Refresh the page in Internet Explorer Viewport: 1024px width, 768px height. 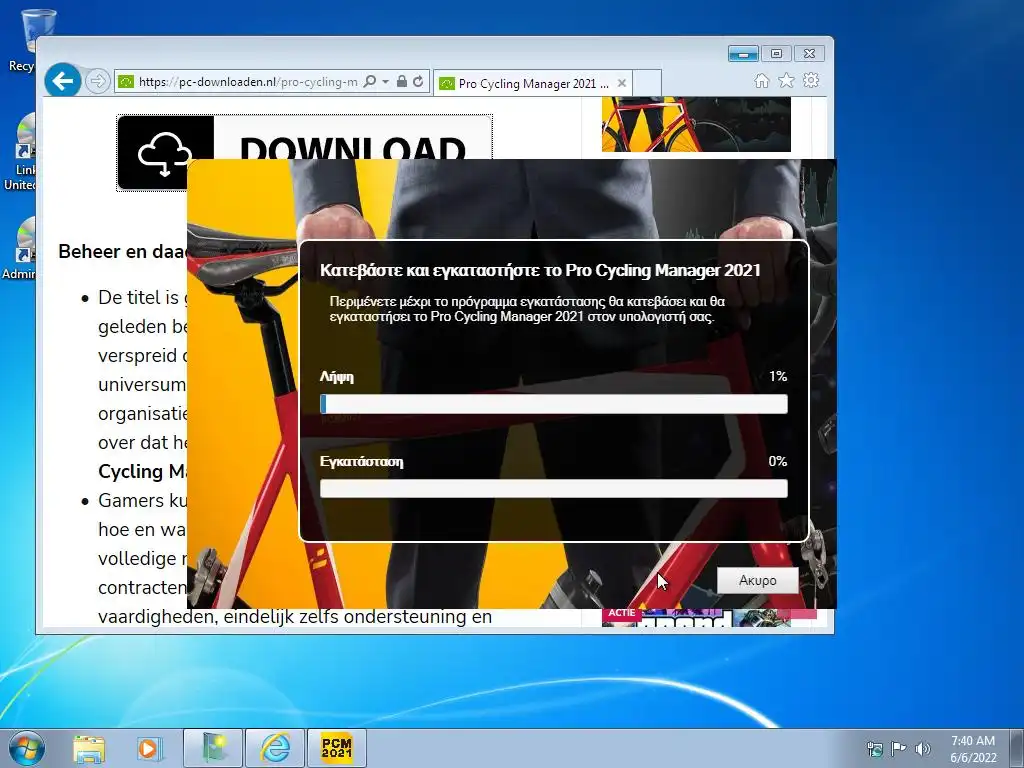coord(418,82)
